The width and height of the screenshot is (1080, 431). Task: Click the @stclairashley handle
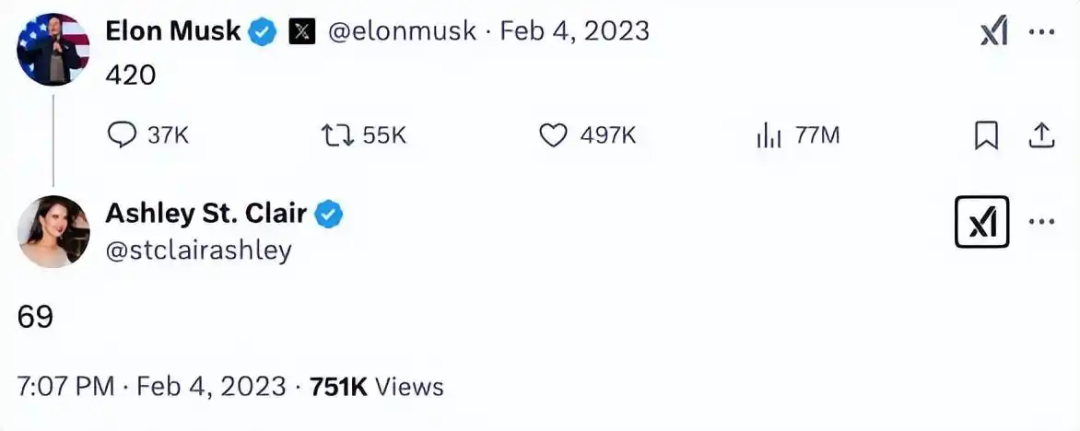tap(198, 249)
